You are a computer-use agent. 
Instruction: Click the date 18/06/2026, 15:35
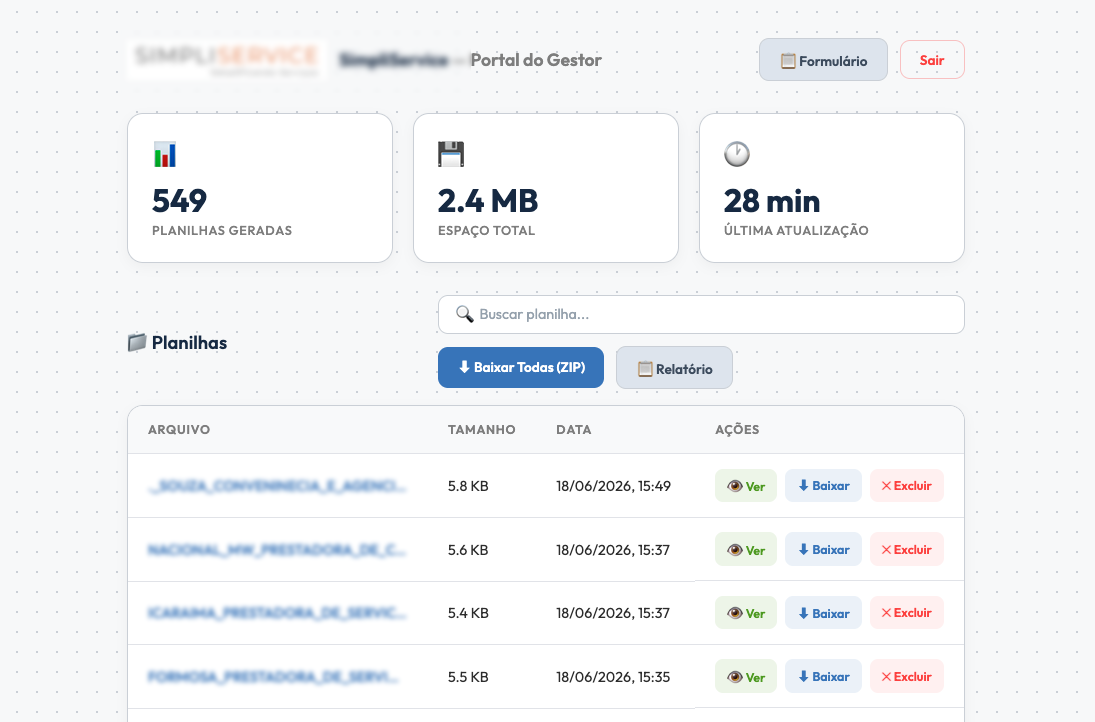point(613,677)
